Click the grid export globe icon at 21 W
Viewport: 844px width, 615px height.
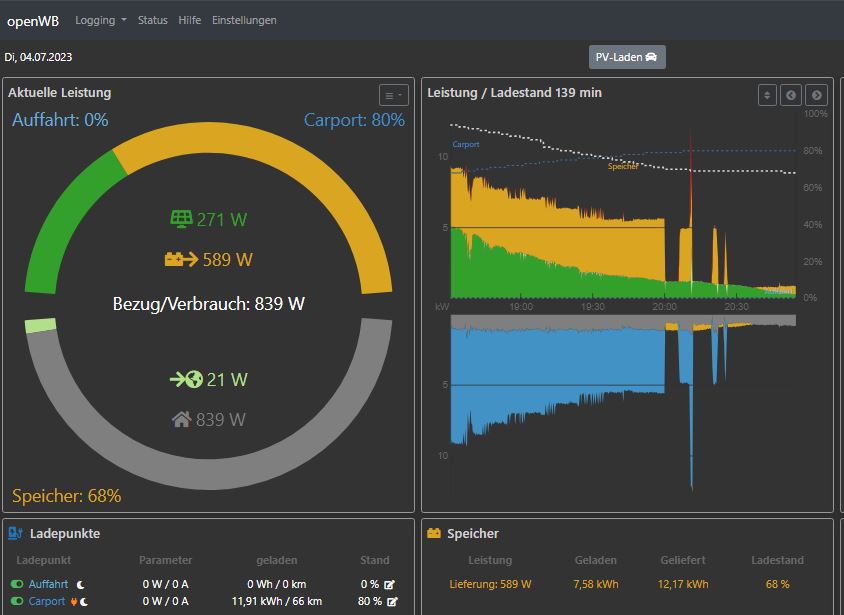[x=186, y=379]
